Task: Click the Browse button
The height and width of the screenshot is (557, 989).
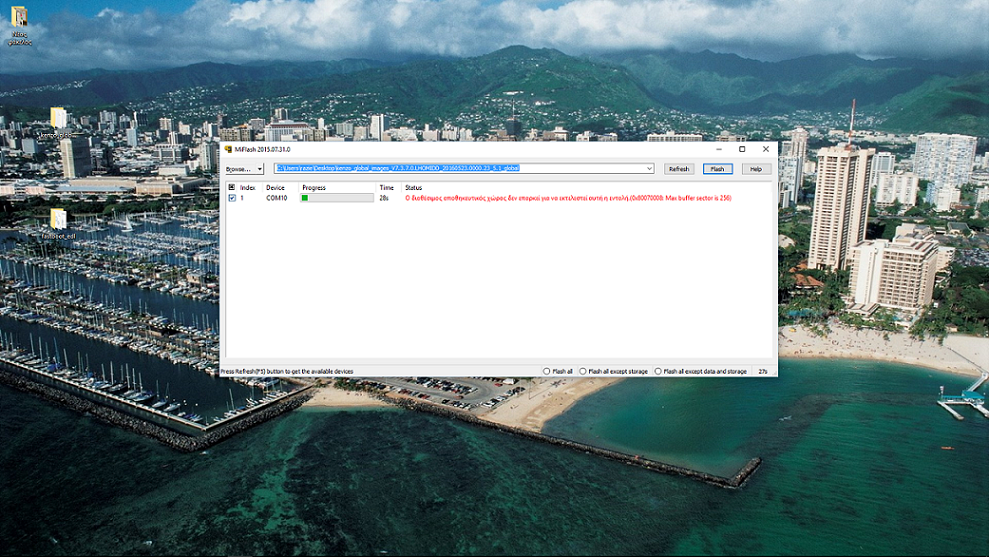Action: [239, 169]
